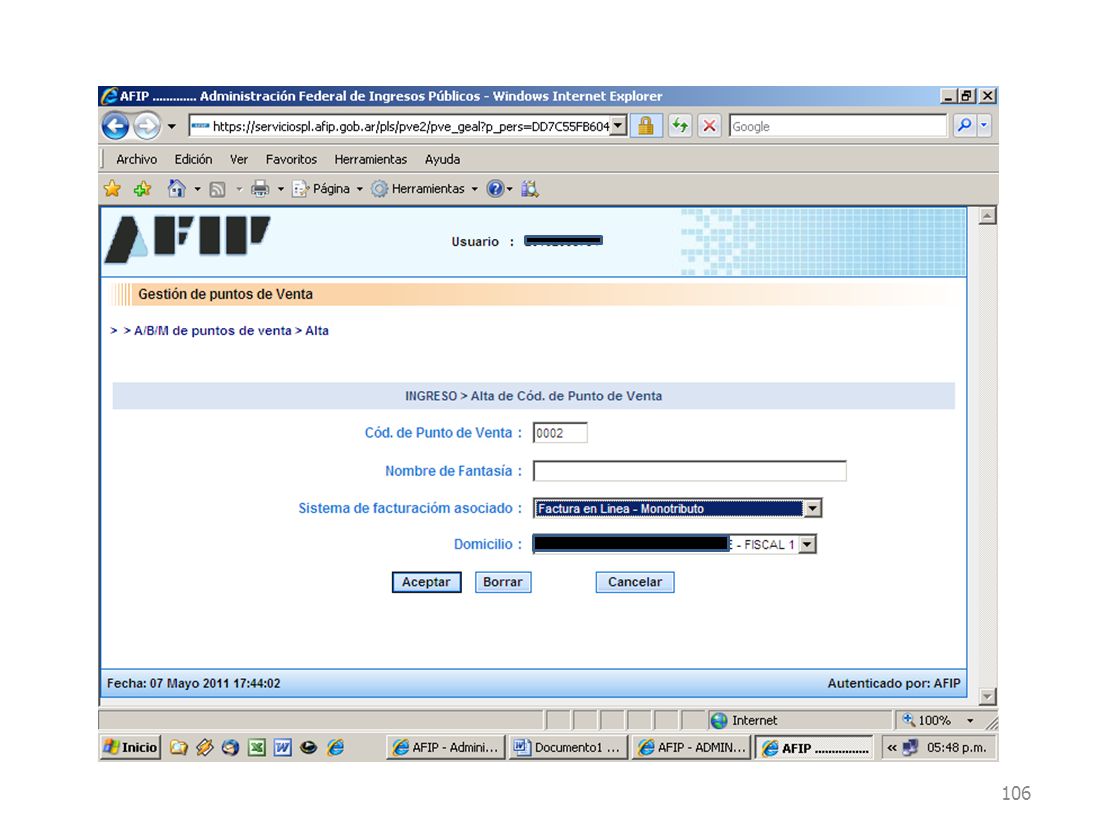Open search provider options dropdown arrow
The image size is (1096, 831).
point(983,126)
